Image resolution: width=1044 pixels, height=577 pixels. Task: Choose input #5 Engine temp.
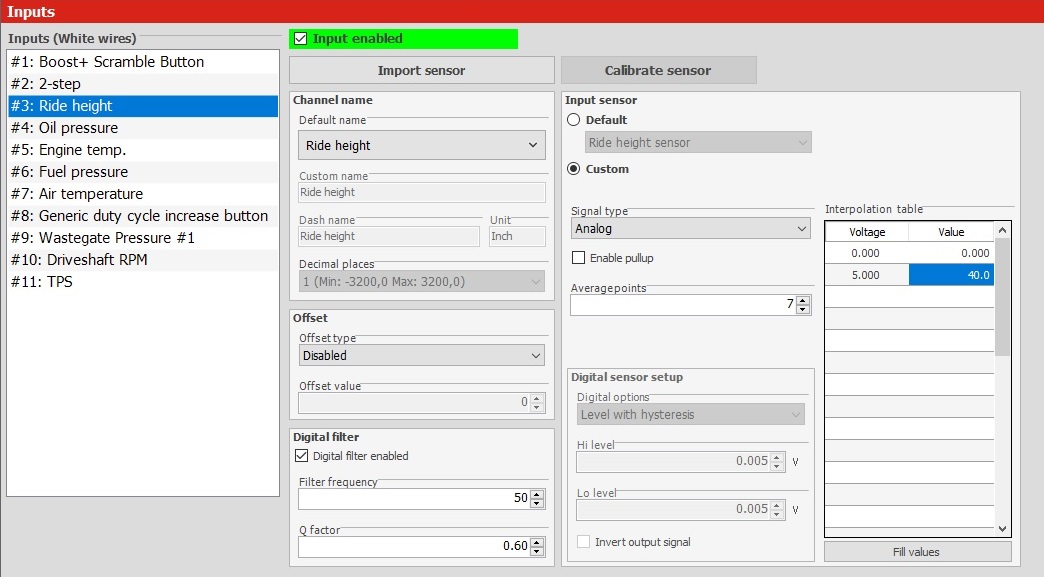(143, 150)
